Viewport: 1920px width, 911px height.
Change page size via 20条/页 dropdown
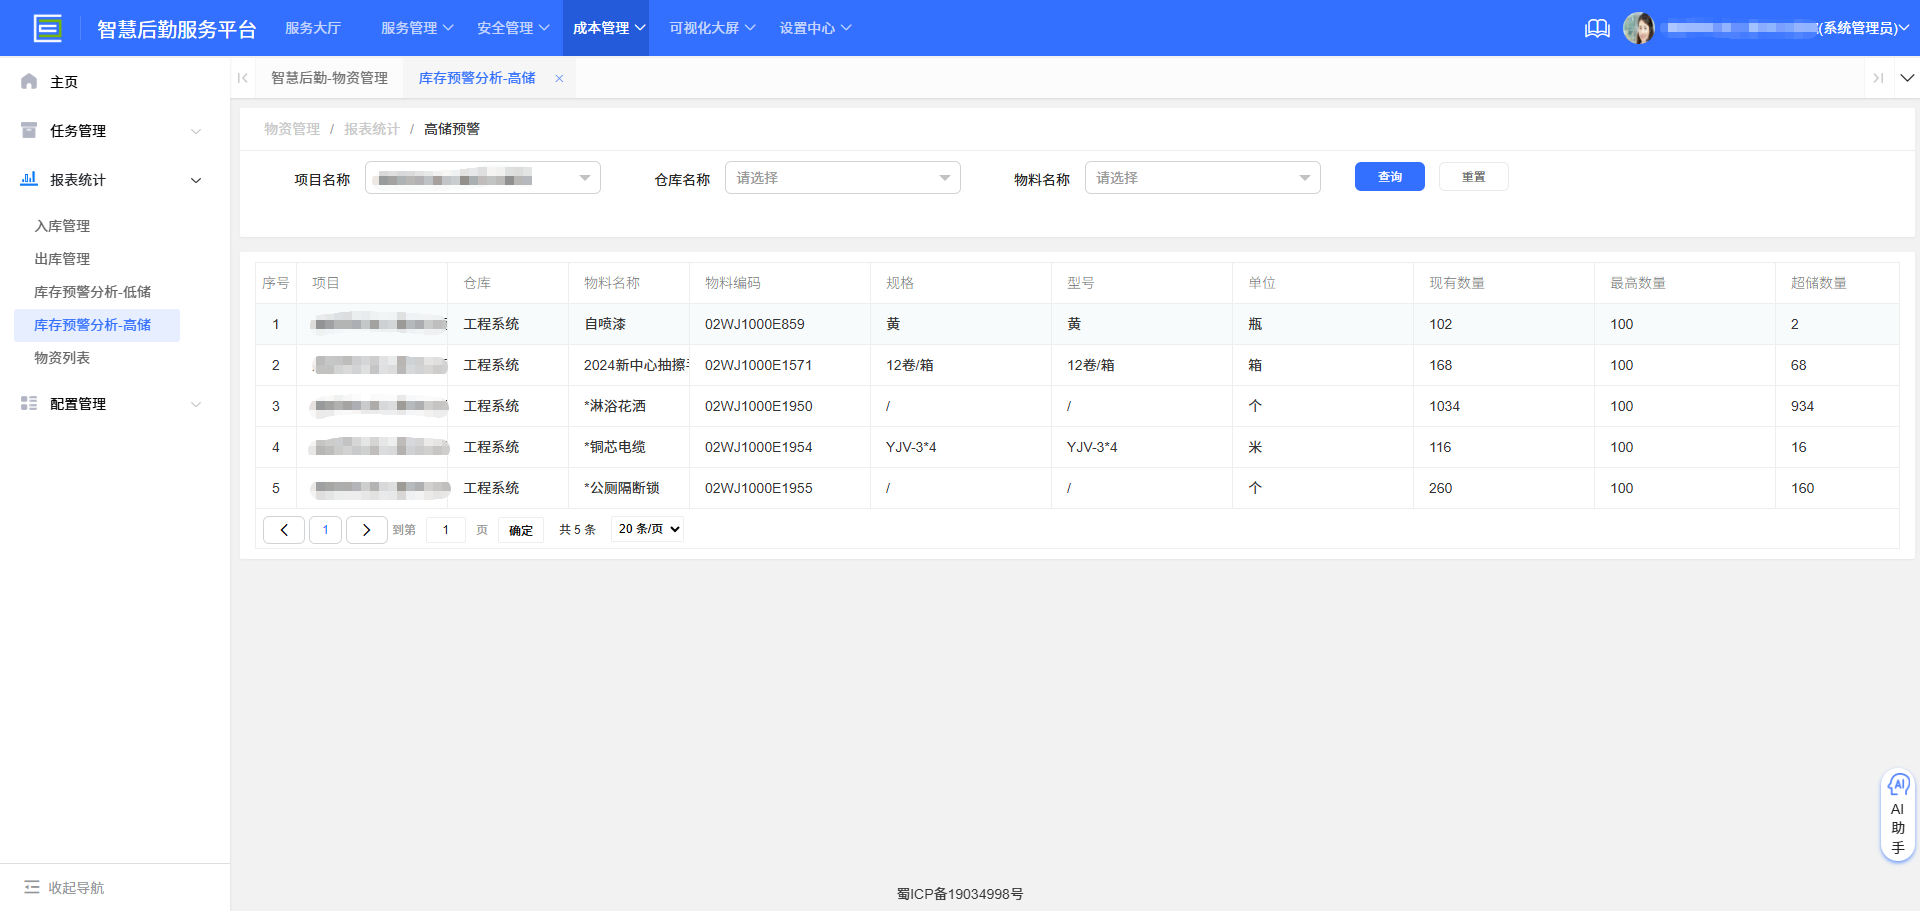(x=646, y=529)
